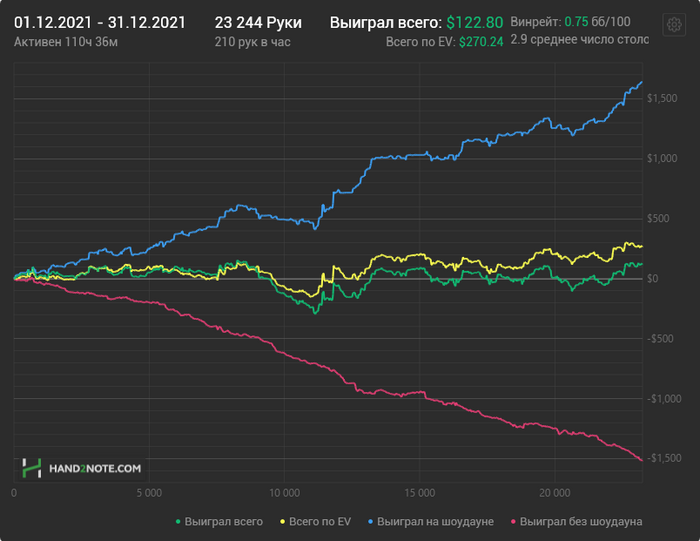Image resolution: width=700 pixels, height=541 pixels.
Task: Click the EV total value $270.24
Action: [x=481, y=42]
